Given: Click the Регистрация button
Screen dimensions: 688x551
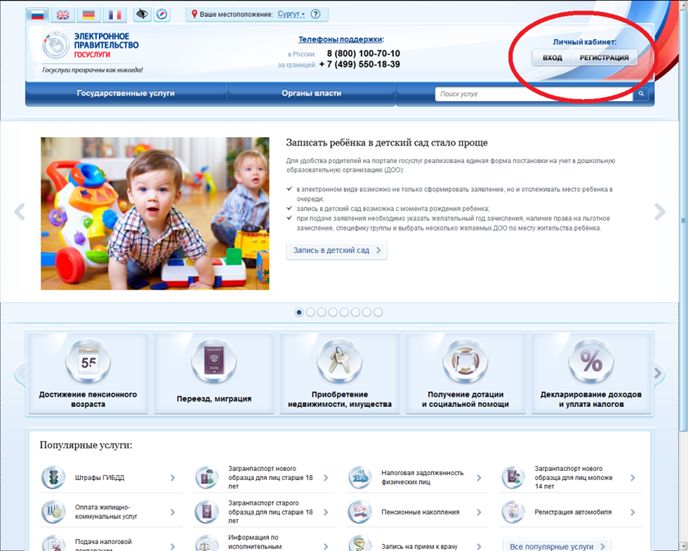Looking at the screenshot, I should click(x=604, y=58).
